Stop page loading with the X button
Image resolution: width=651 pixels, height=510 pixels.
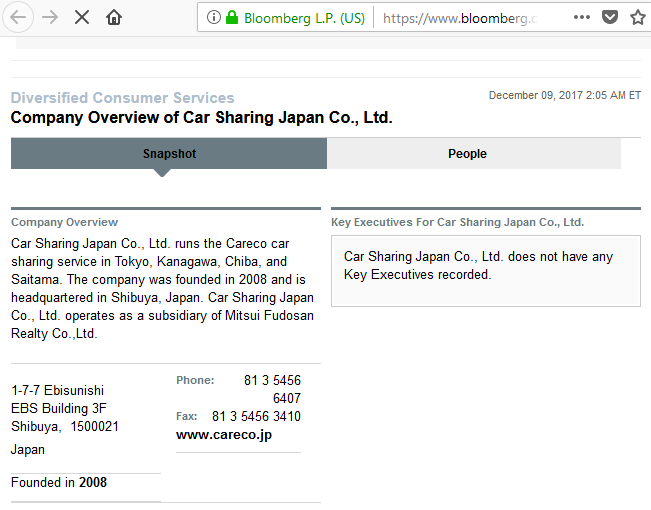(82, 17)
